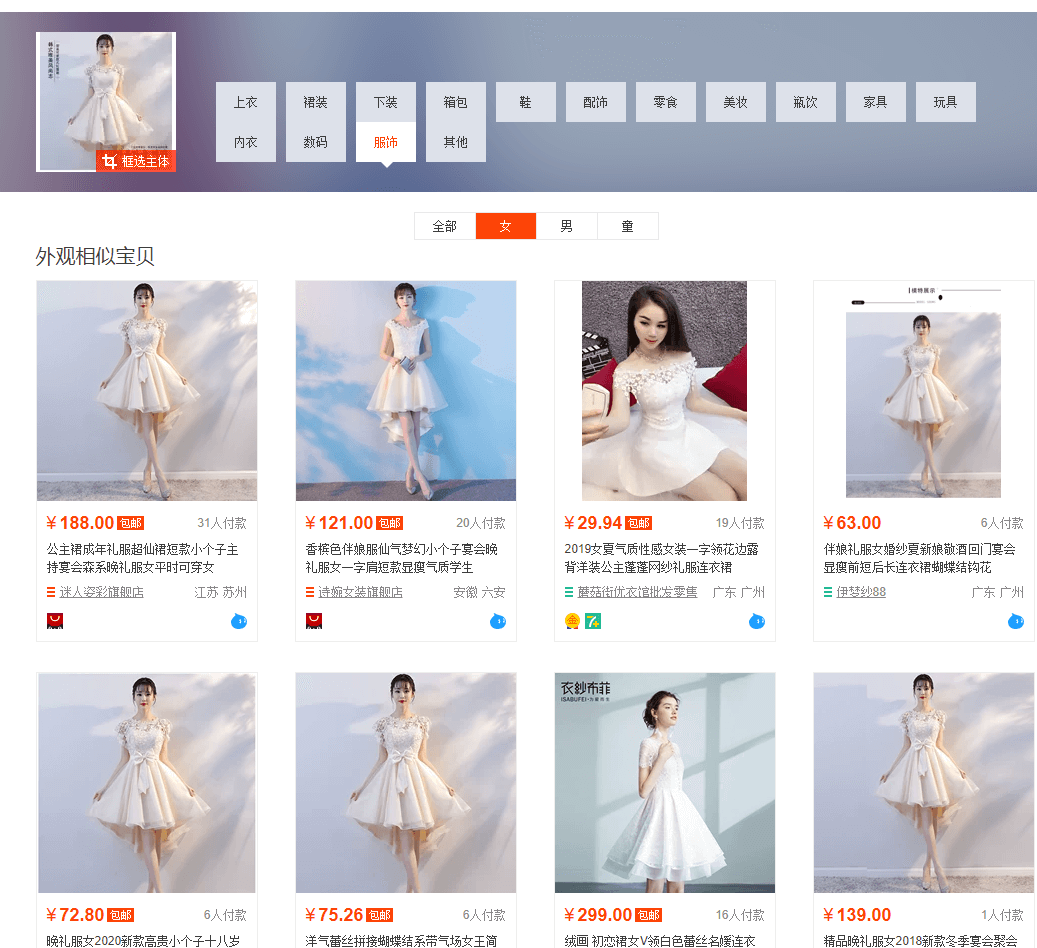Viewport: 1037px width, 948px height.
Task: Select the 服饰 category tab
Action: 386,142
